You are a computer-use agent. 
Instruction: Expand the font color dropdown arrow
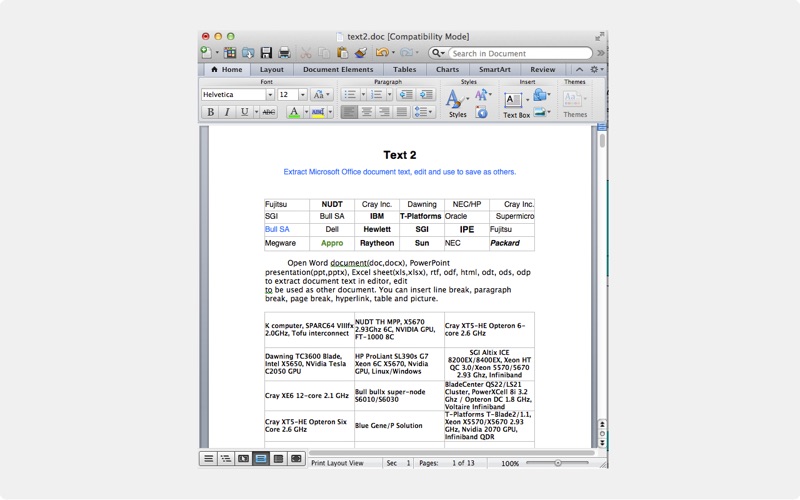[306, 112]
